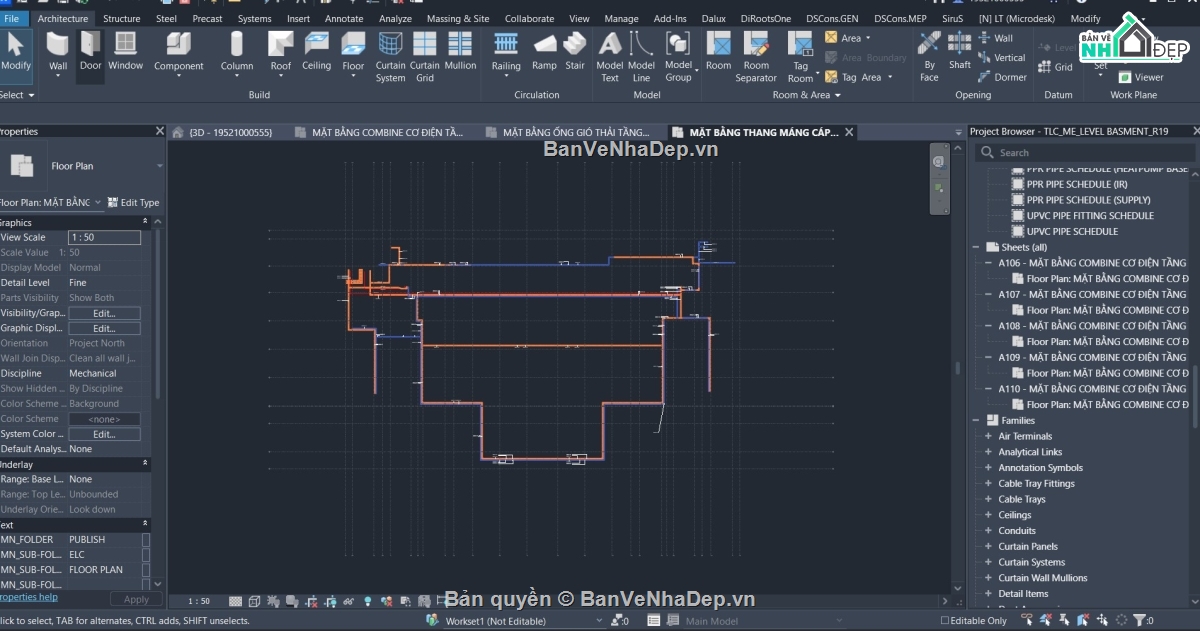Toggle the Editable Only filter in status bar

click(x=946, y=621)
